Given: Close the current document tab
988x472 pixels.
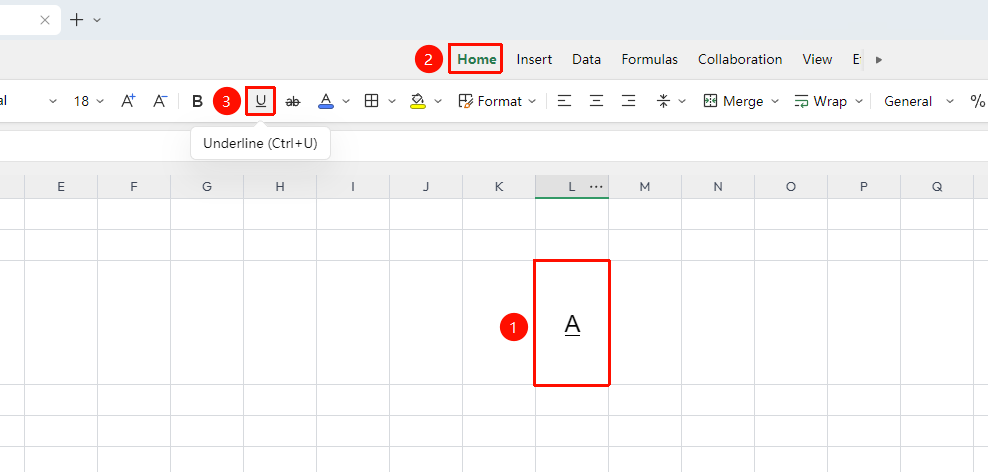Looking at the screenshot, I should tap(45, 20).
